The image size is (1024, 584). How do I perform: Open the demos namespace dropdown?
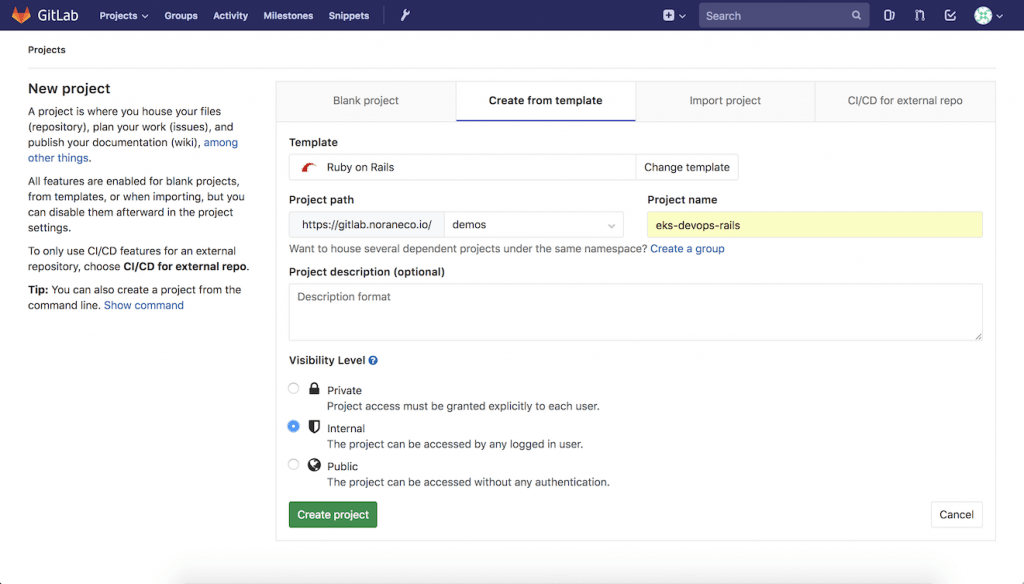pos(534,225)
